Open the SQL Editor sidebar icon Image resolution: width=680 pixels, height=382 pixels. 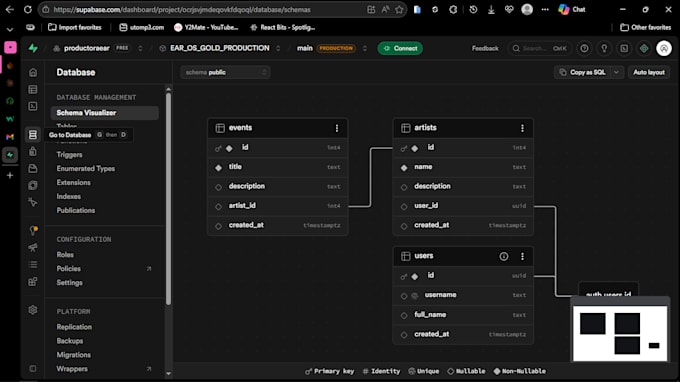pyautogui.click(x=33, y=106)
